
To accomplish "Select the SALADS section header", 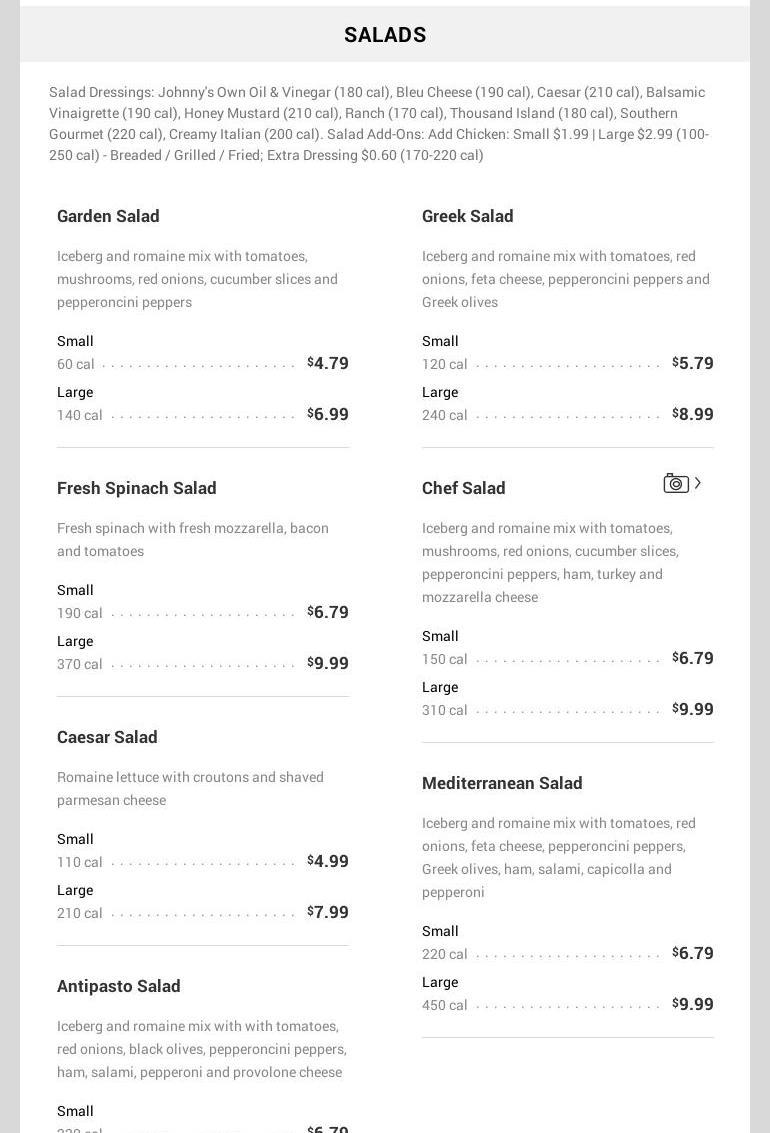I will click(385, 35).
